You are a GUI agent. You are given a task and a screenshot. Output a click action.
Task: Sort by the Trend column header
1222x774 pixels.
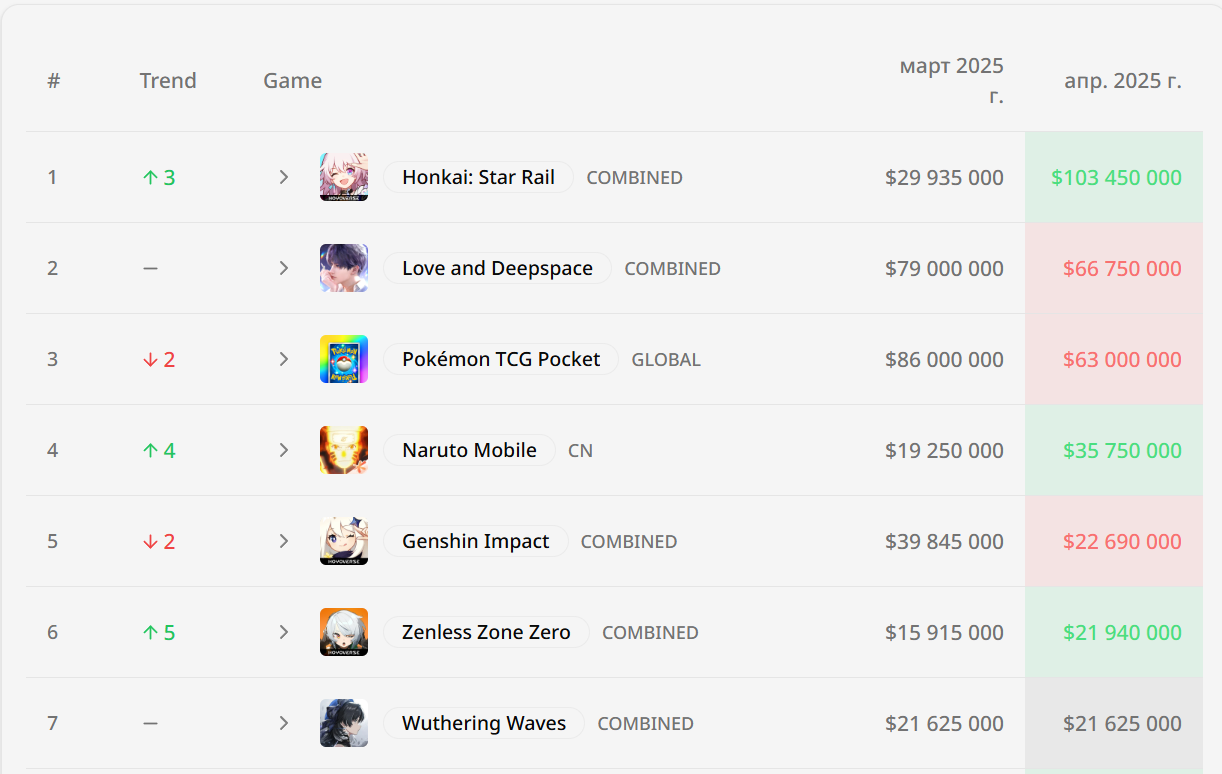pos(168,81)
